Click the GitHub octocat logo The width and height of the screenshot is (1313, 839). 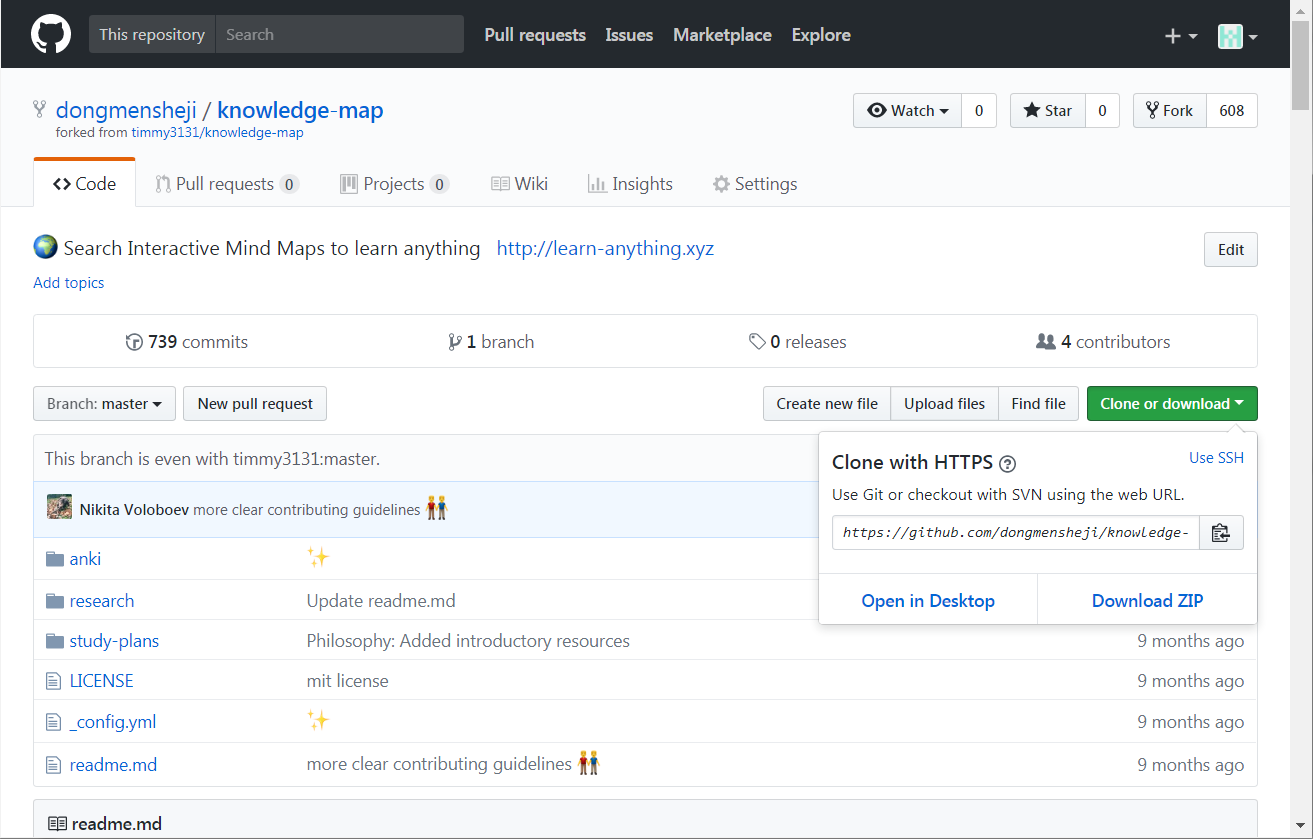[51, 34]
